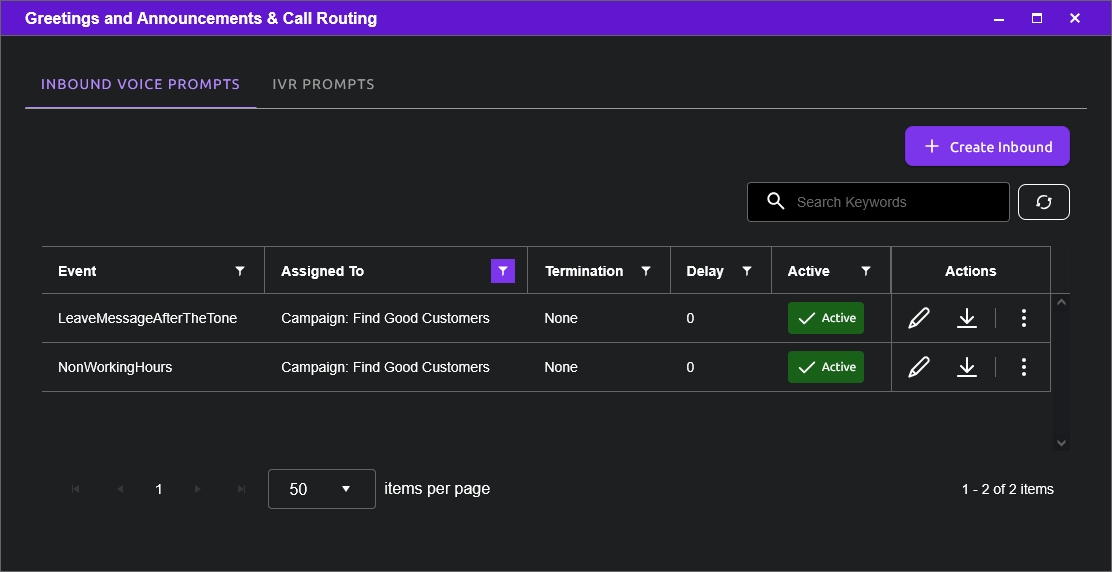Image resolution: width=1112 pixels, height=572 pixels.
Task: Go to the last page of results
Action: (x=241, y=489)
